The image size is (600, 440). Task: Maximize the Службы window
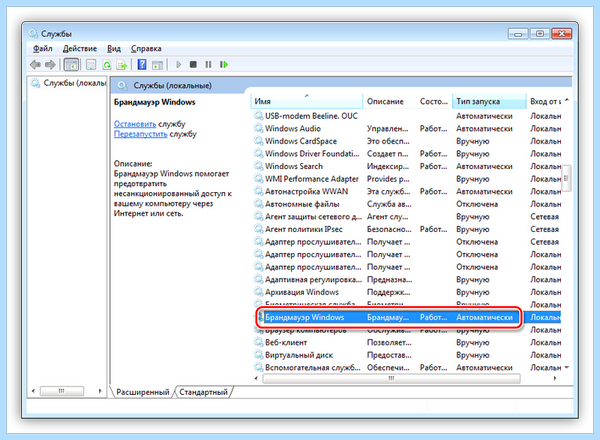pos(540,34)
